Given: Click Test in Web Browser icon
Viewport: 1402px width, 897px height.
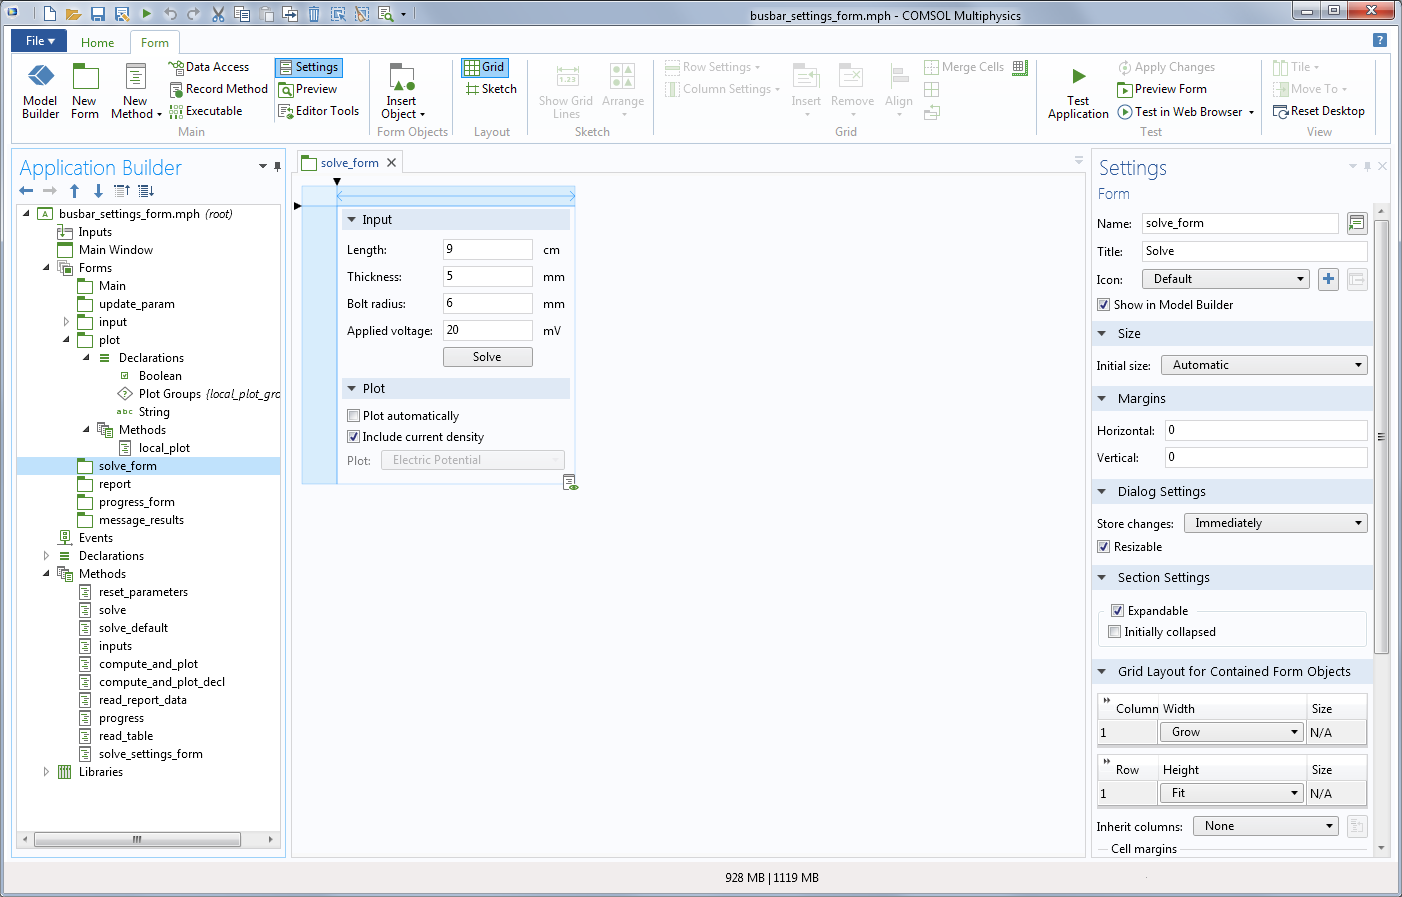Looking at the screenshot, I should [x=1125, y=112].
